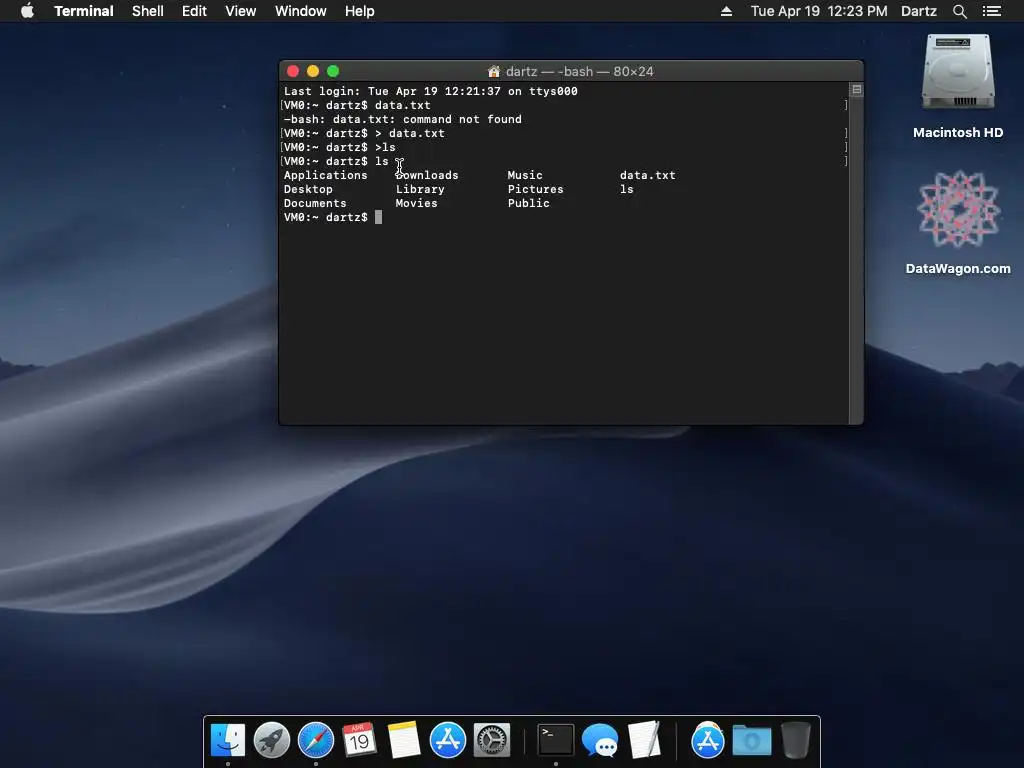This screenshot has height=768, width=1024.
Task: Click 'Applications' in the ls output
Action: point(325,175)
